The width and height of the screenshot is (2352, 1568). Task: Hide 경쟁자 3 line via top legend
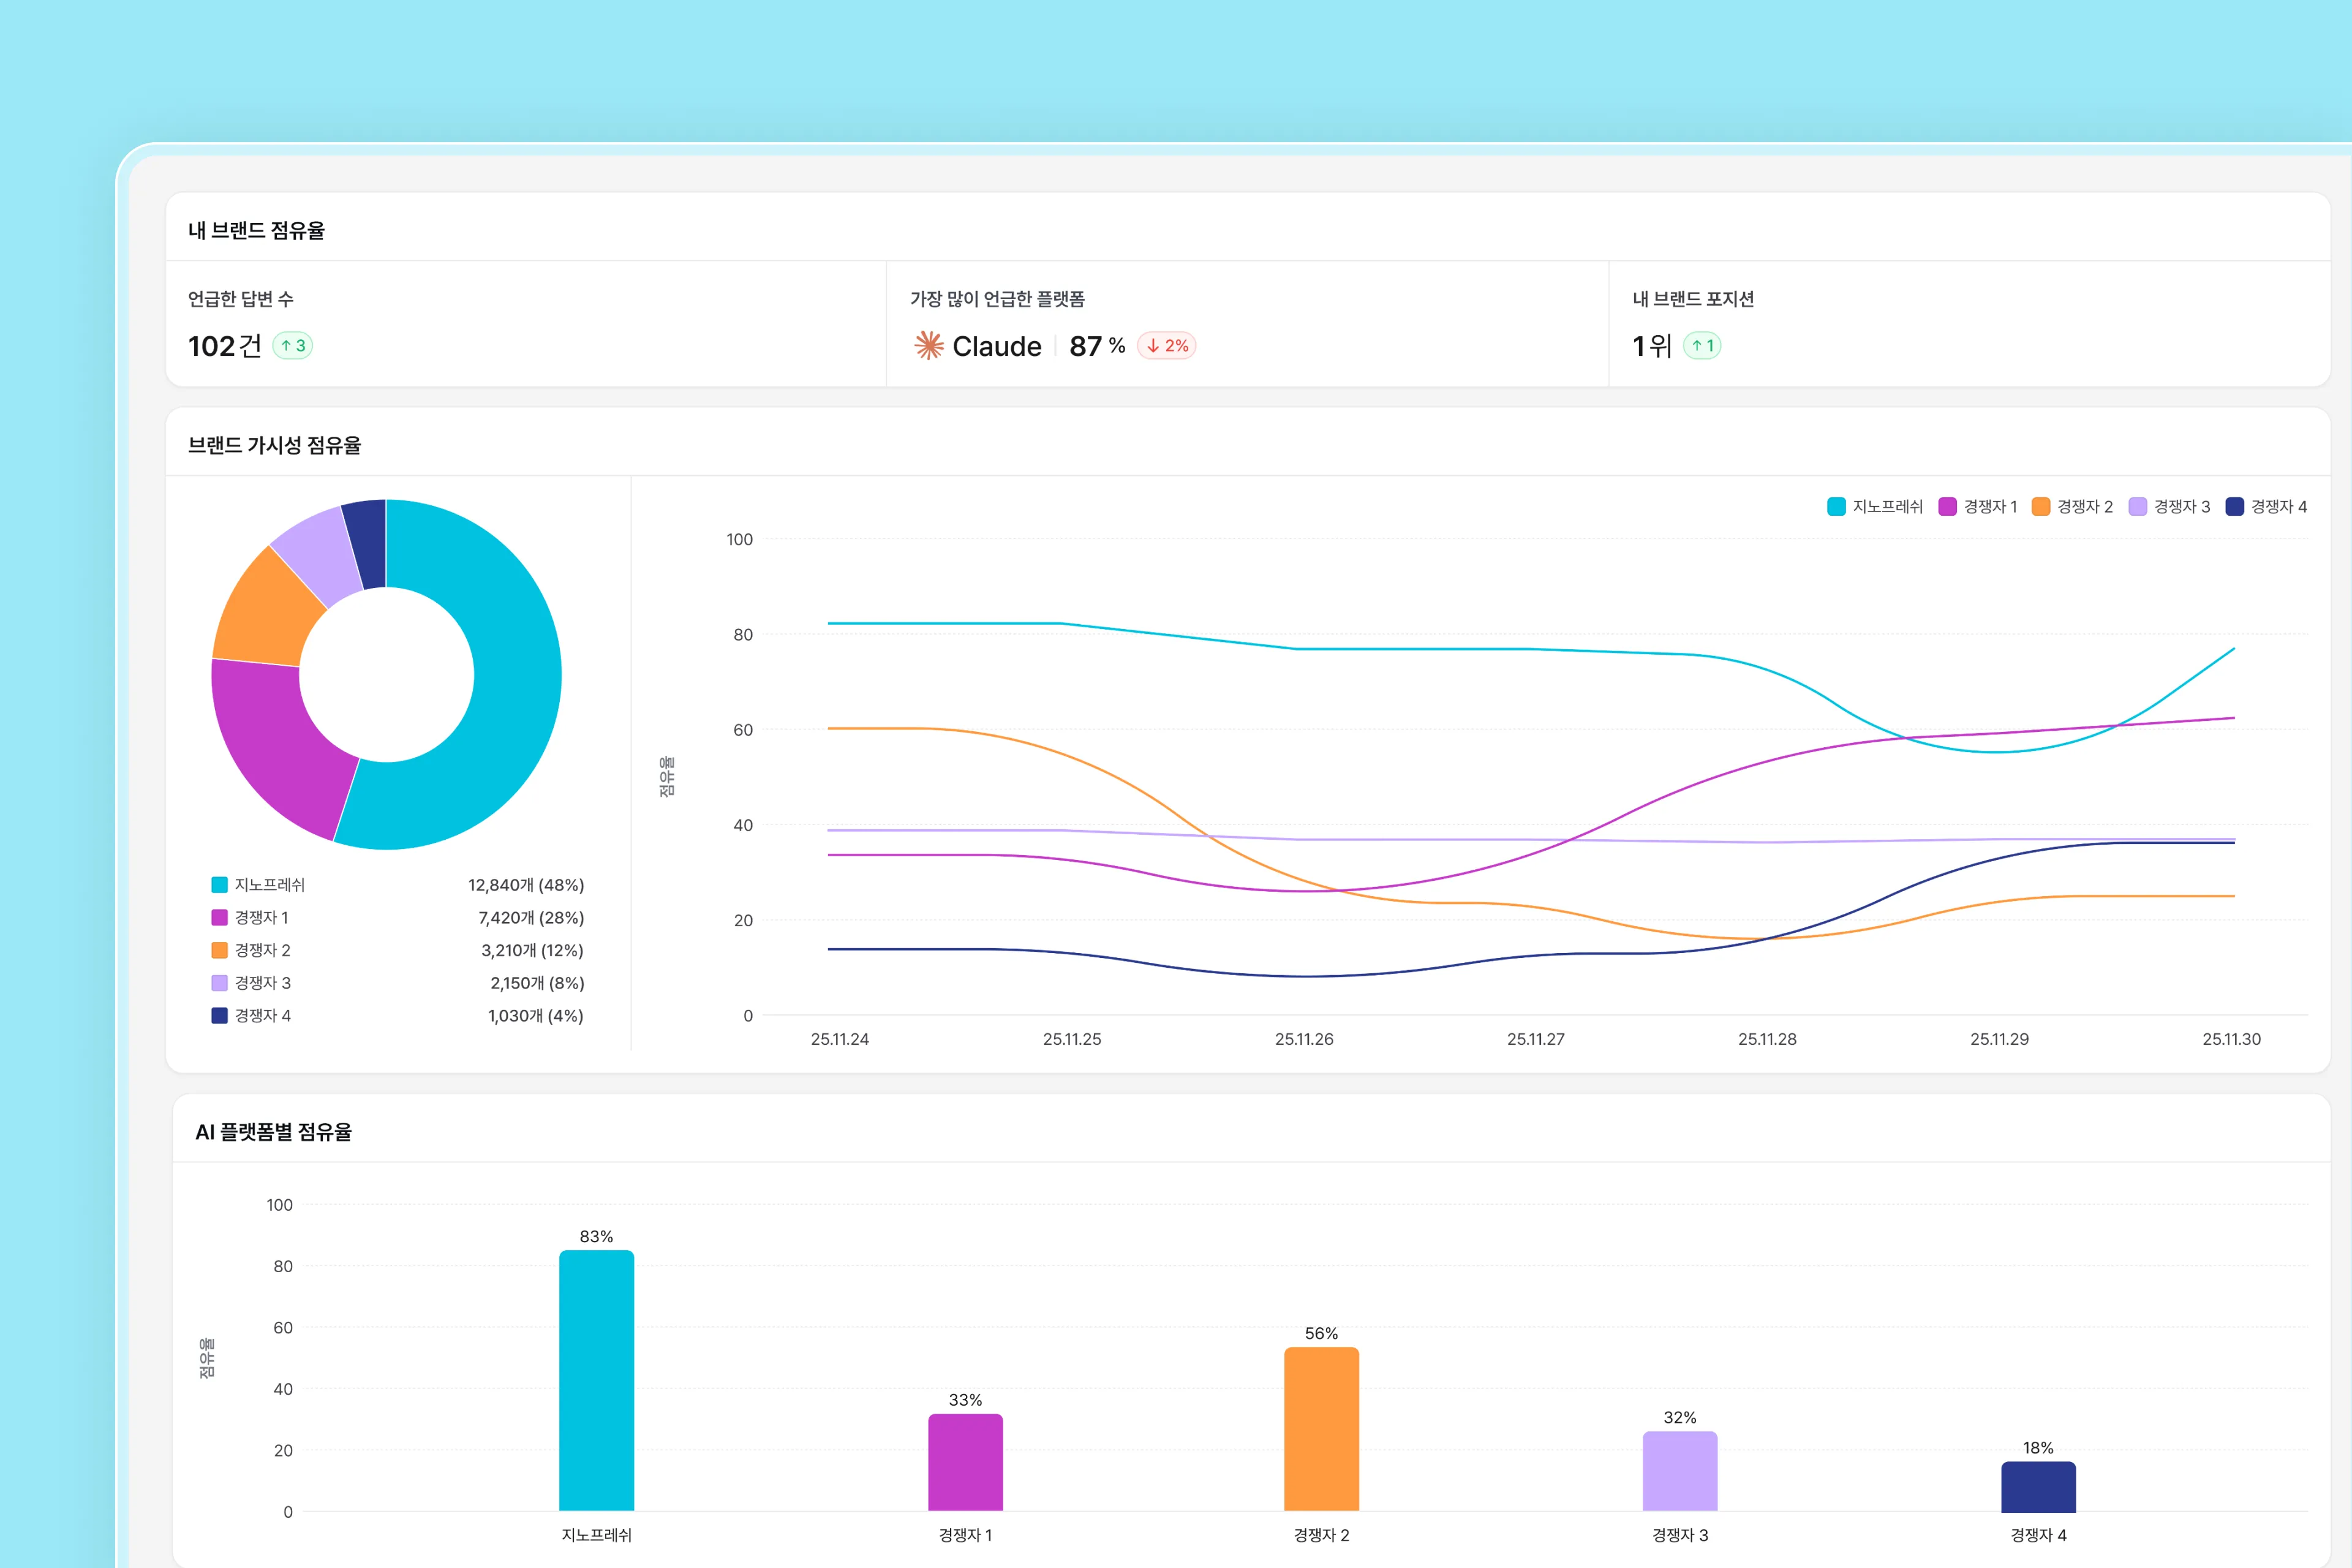pos(2169,507)
